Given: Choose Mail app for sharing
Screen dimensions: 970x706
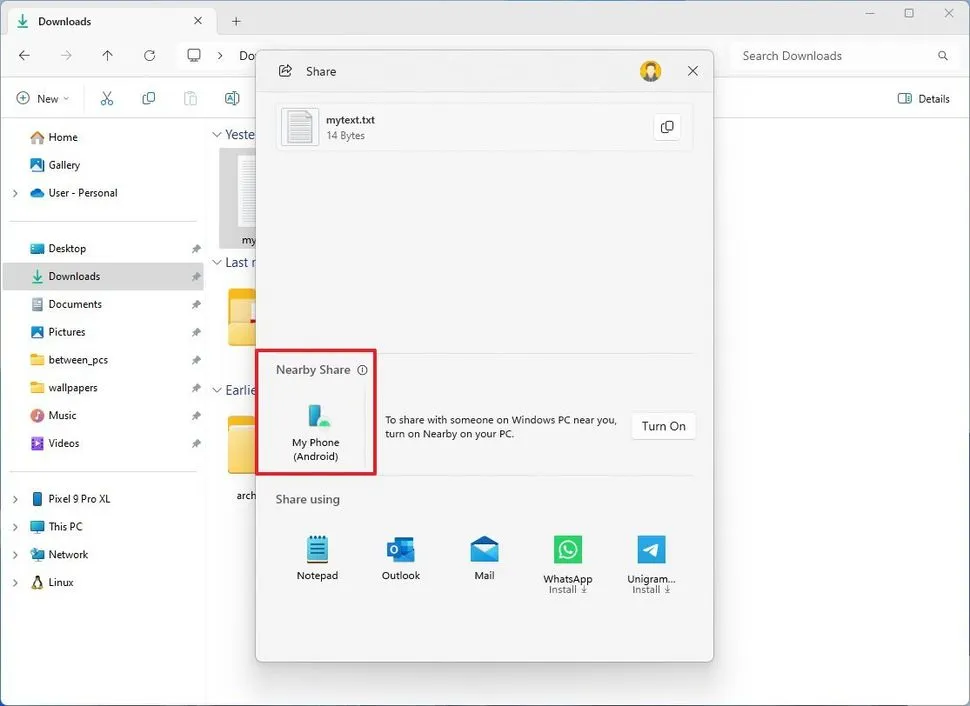Looking at the screenshot, I should pos(484,557).
